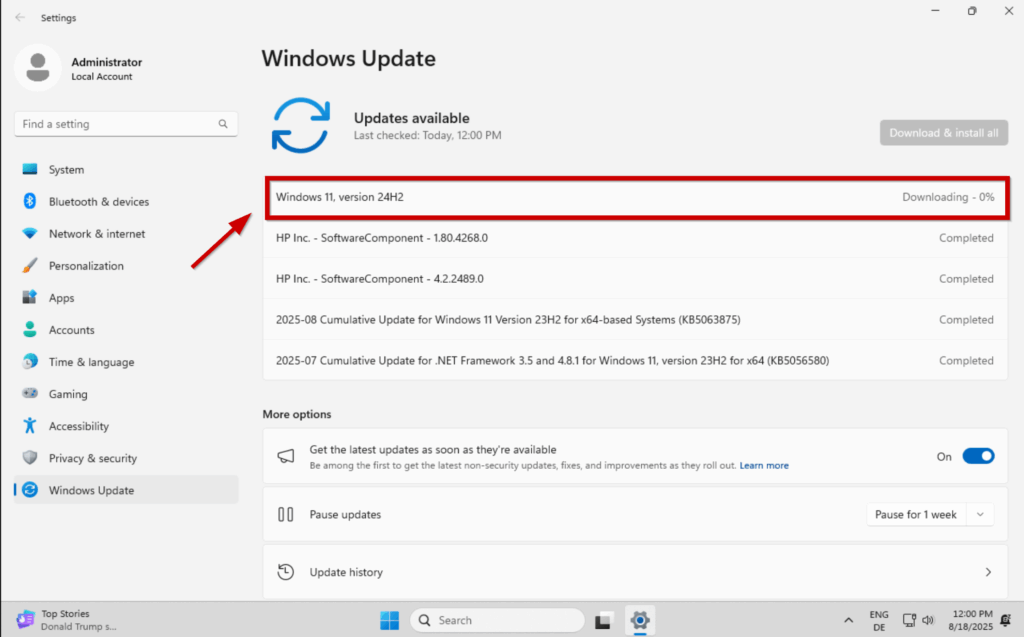Click the System icon in sidebar

[x=30, y=170]
